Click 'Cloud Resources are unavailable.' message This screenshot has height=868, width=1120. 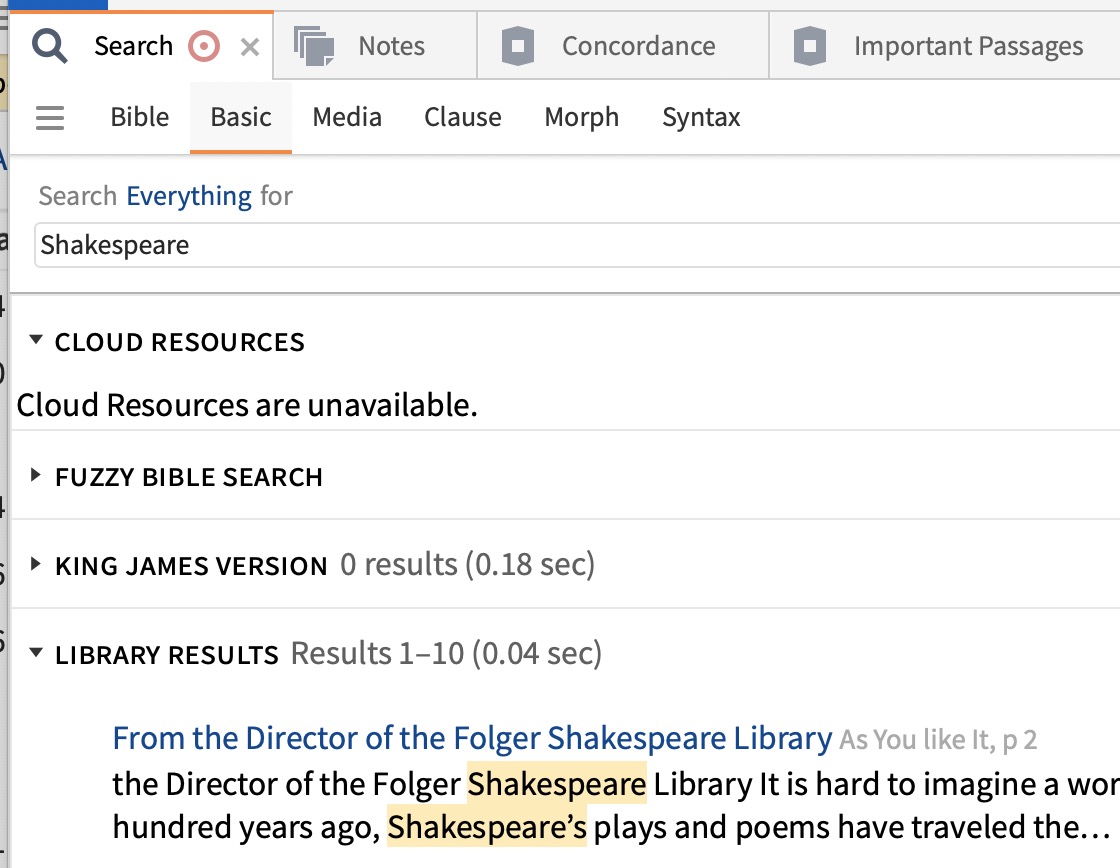(246, 405)
